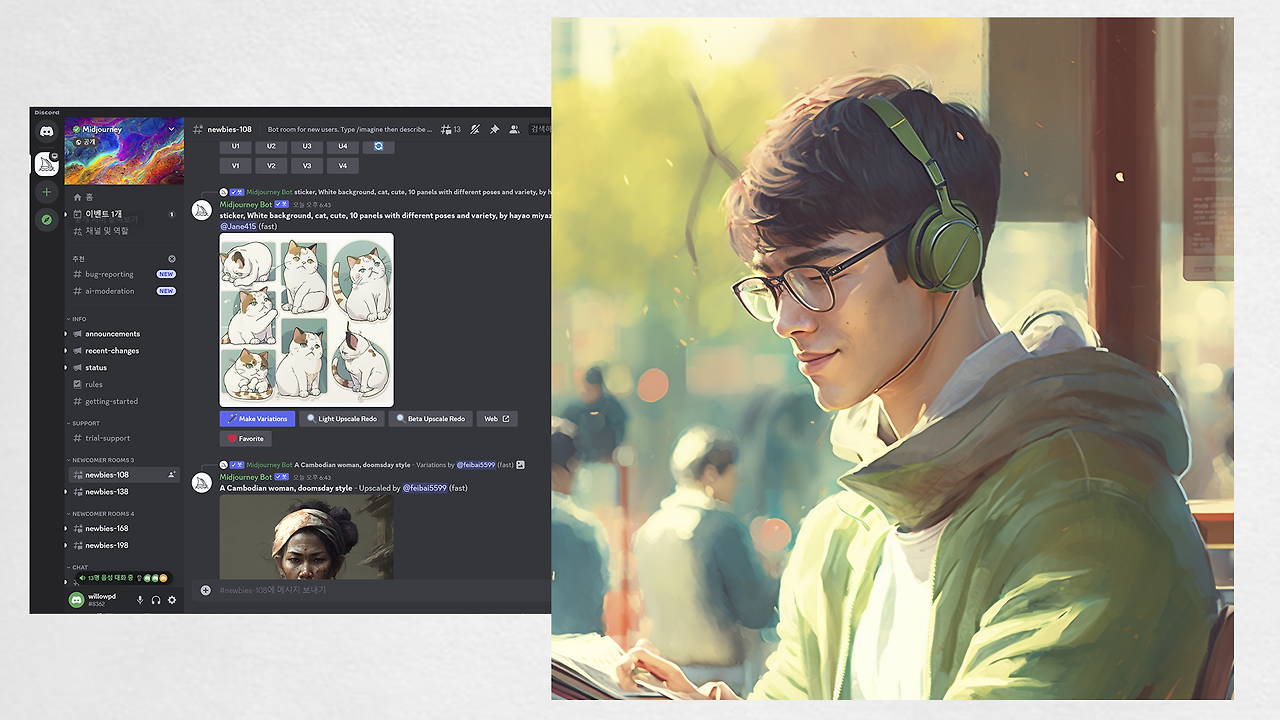Click the blue re-roll refresh button
The height and width of the screenshot is (720, 1280).
379,146
